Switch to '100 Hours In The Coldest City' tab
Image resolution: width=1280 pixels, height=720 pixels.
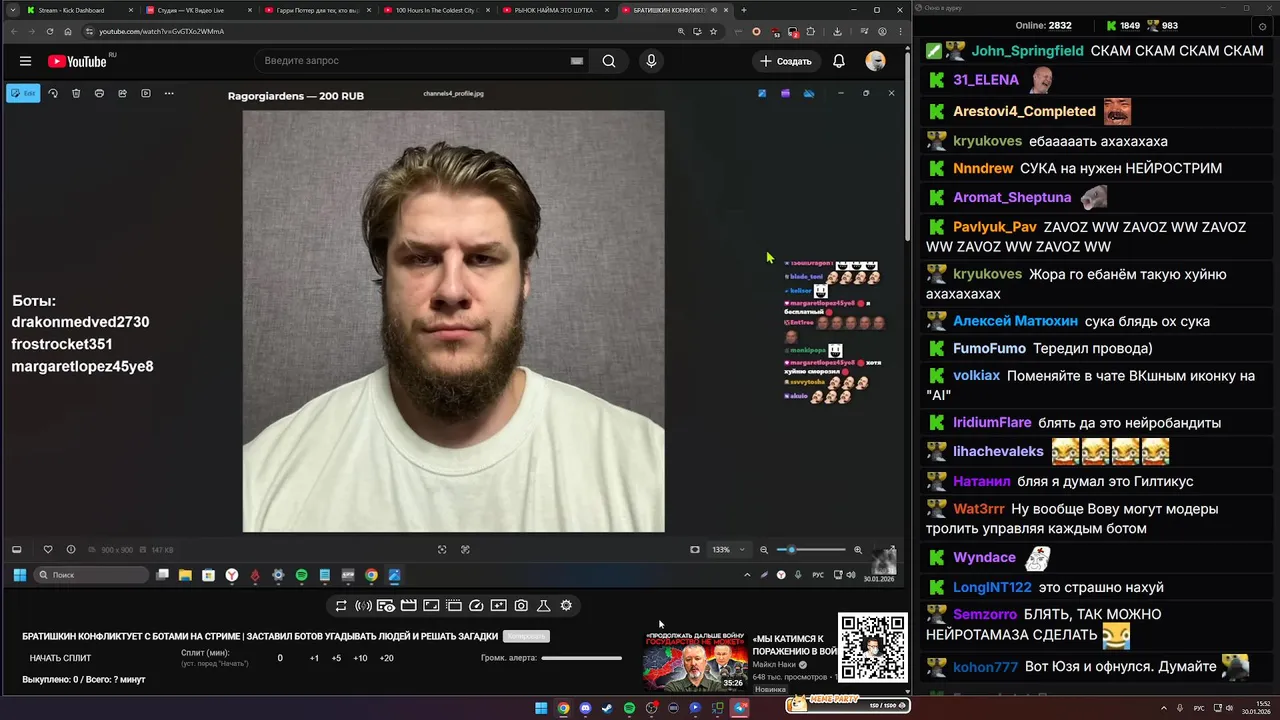(436, 10)
